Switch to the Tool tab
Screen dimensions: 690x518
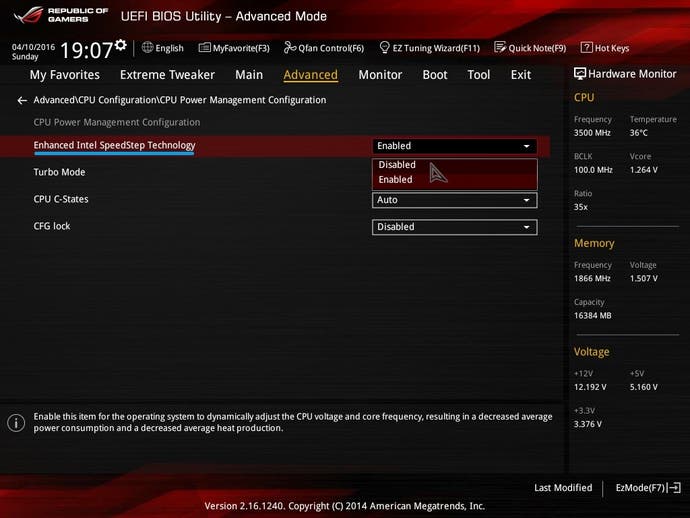(479, 75)
